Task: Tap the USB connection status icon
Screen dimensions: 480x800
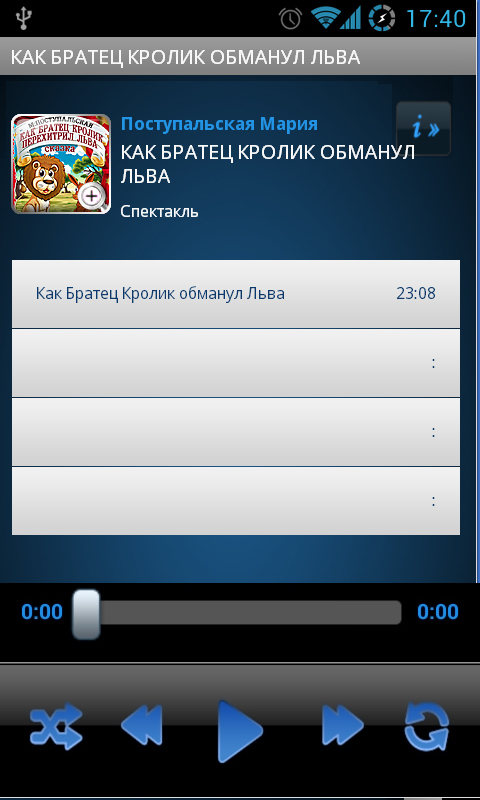Action: click(23, 19)
